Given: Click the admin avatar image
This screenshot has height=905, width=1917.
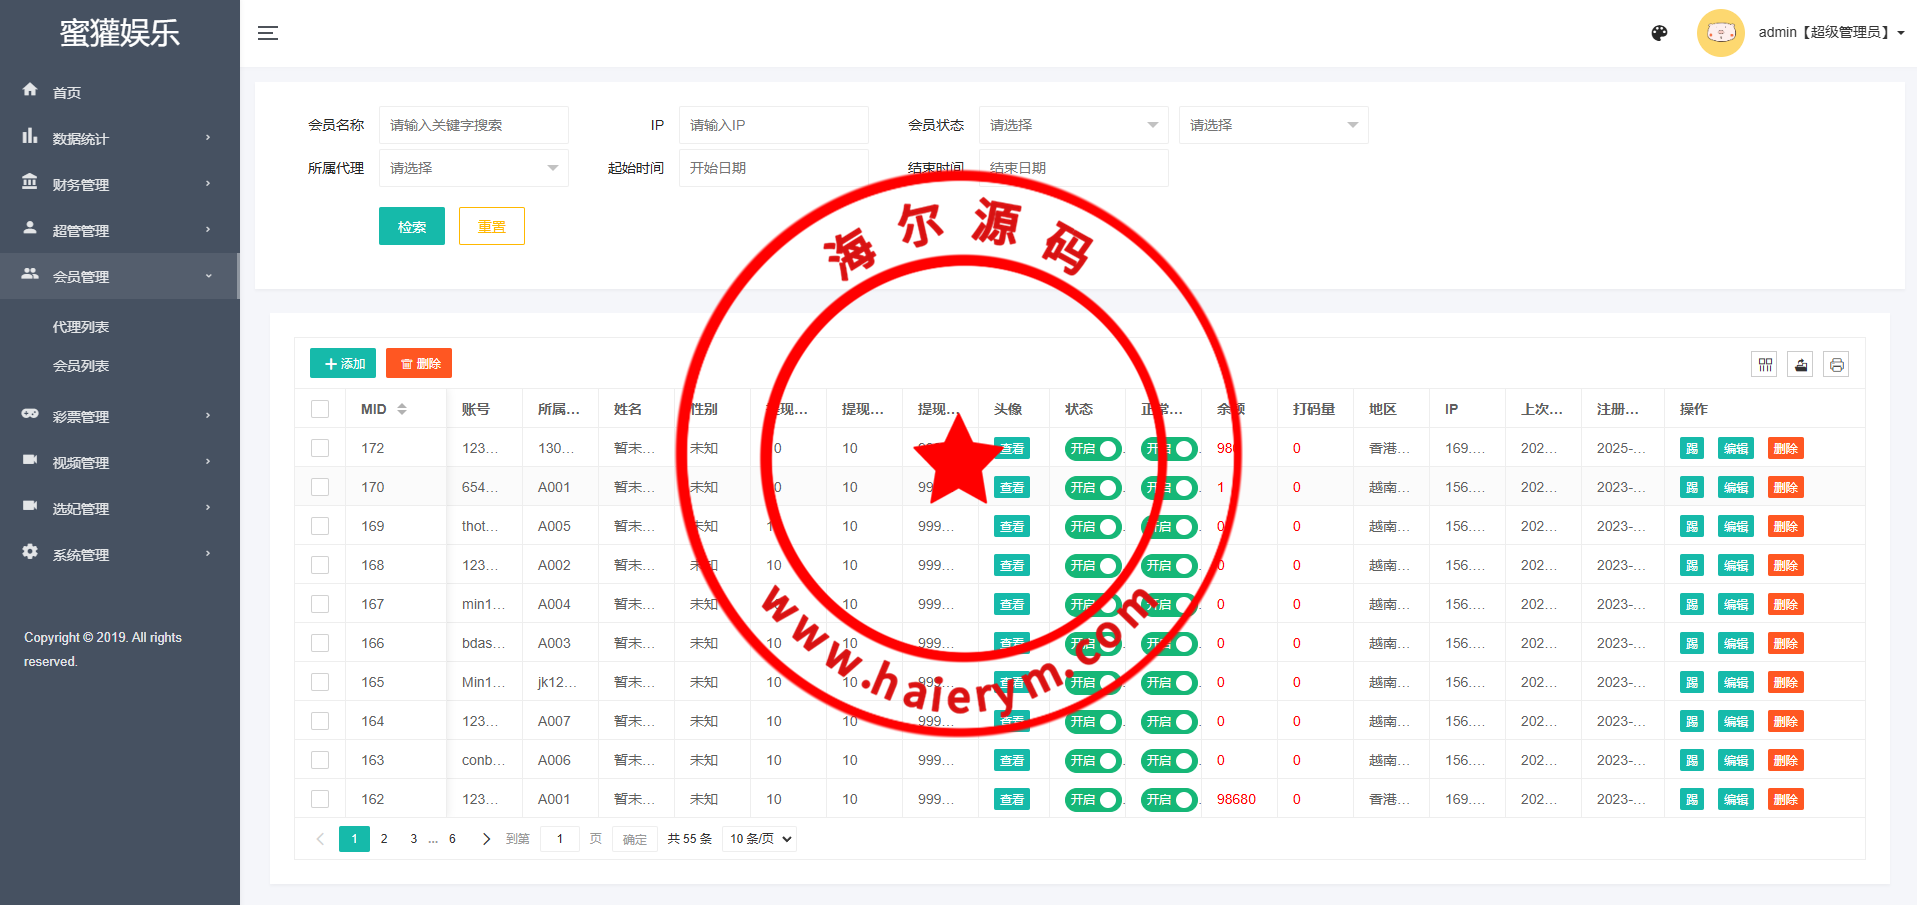Looking at the screenshot, I should click(x=1720, y=33).
